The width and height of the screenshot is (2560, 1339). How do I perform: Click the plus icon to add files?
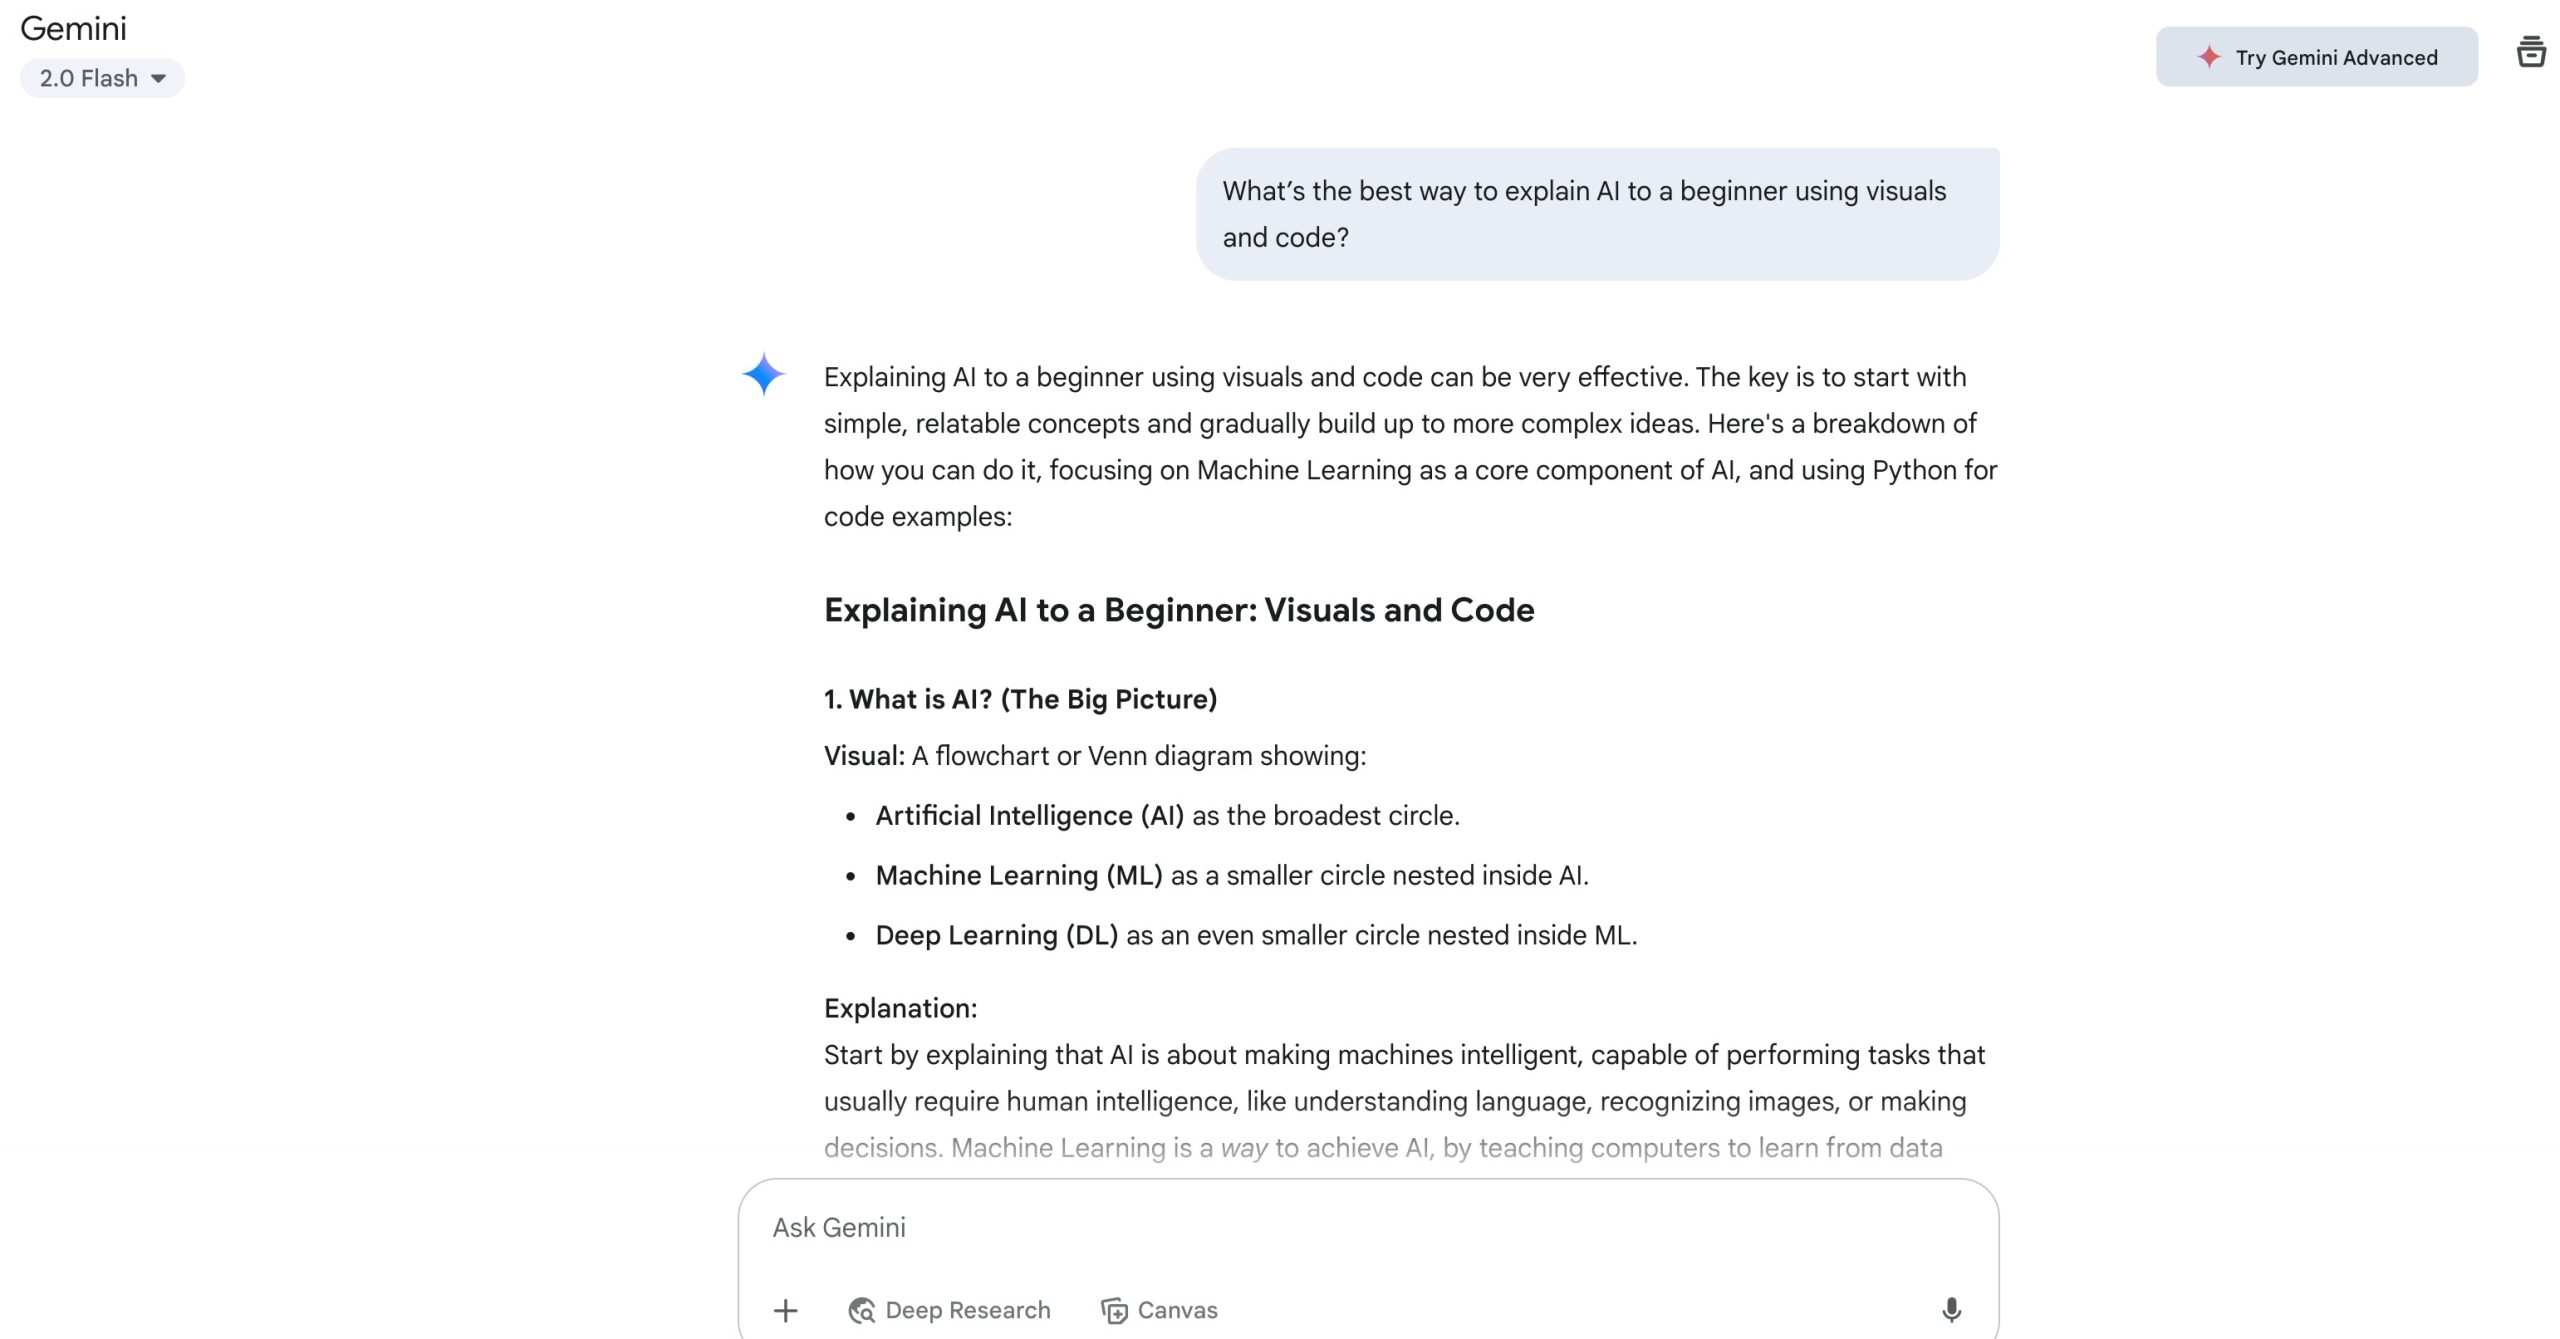[786, 1310]
